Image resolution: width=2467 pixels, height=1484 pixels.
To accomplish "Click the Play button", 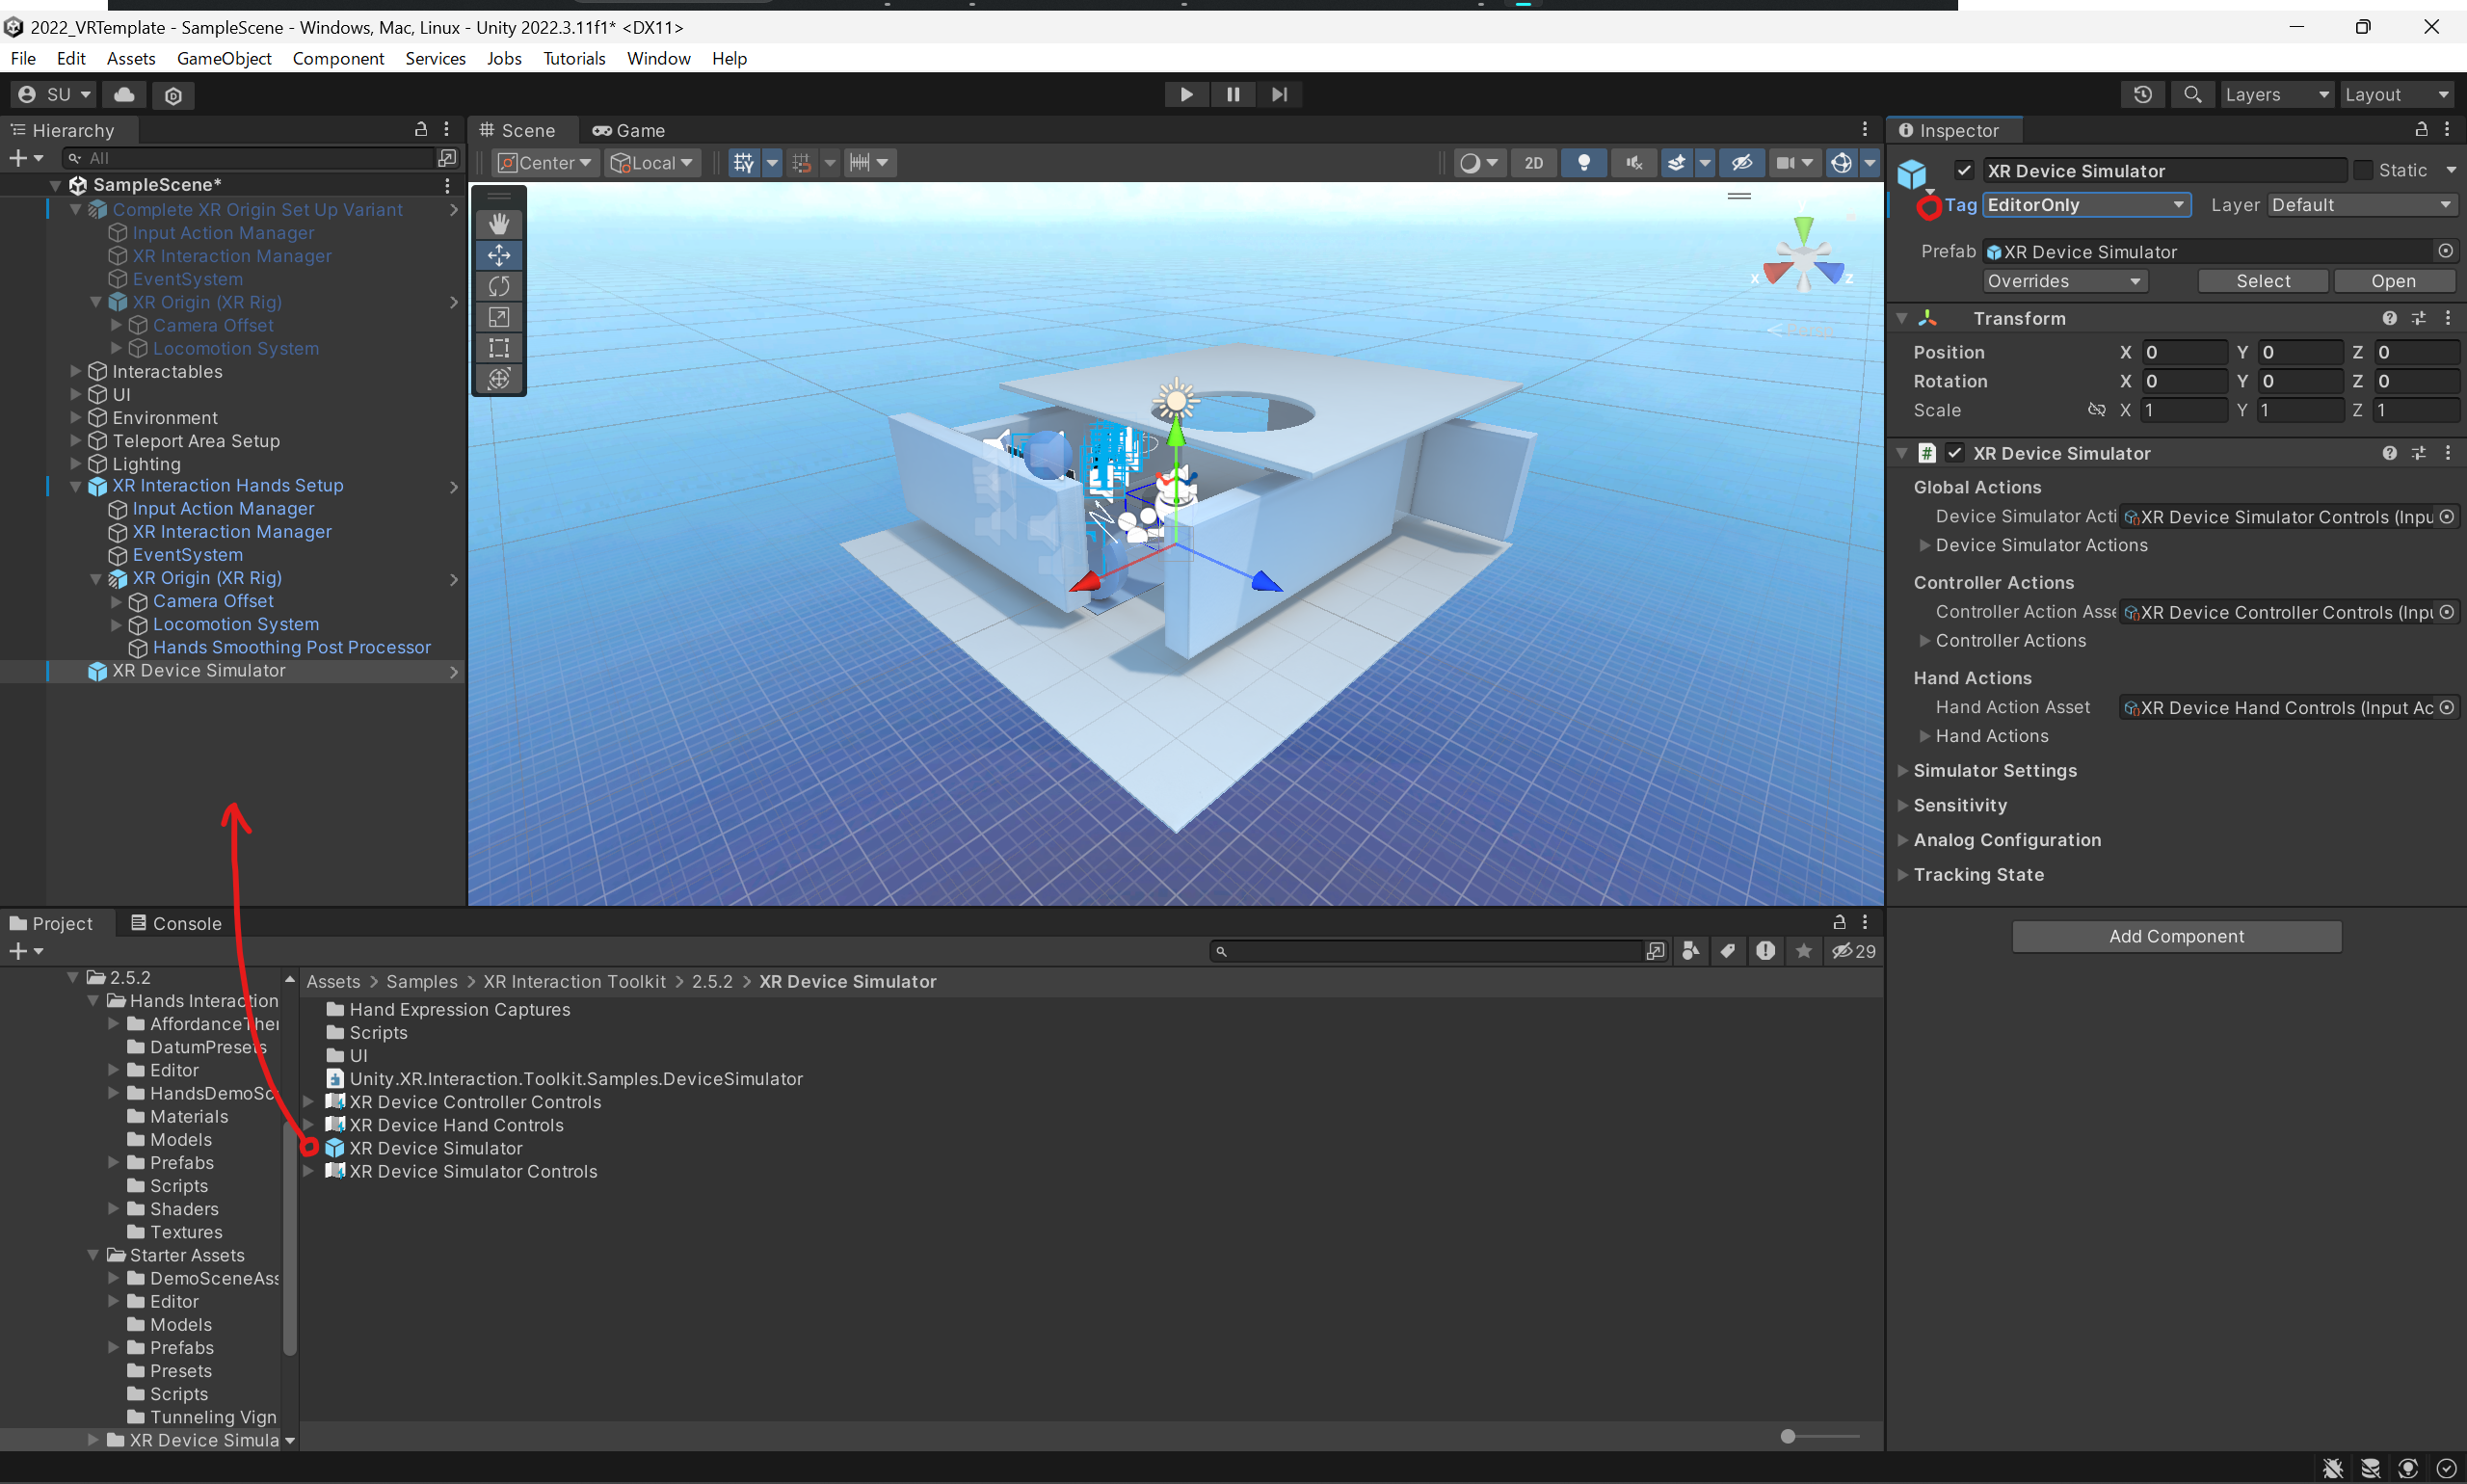I will [x=1186, y=94].
